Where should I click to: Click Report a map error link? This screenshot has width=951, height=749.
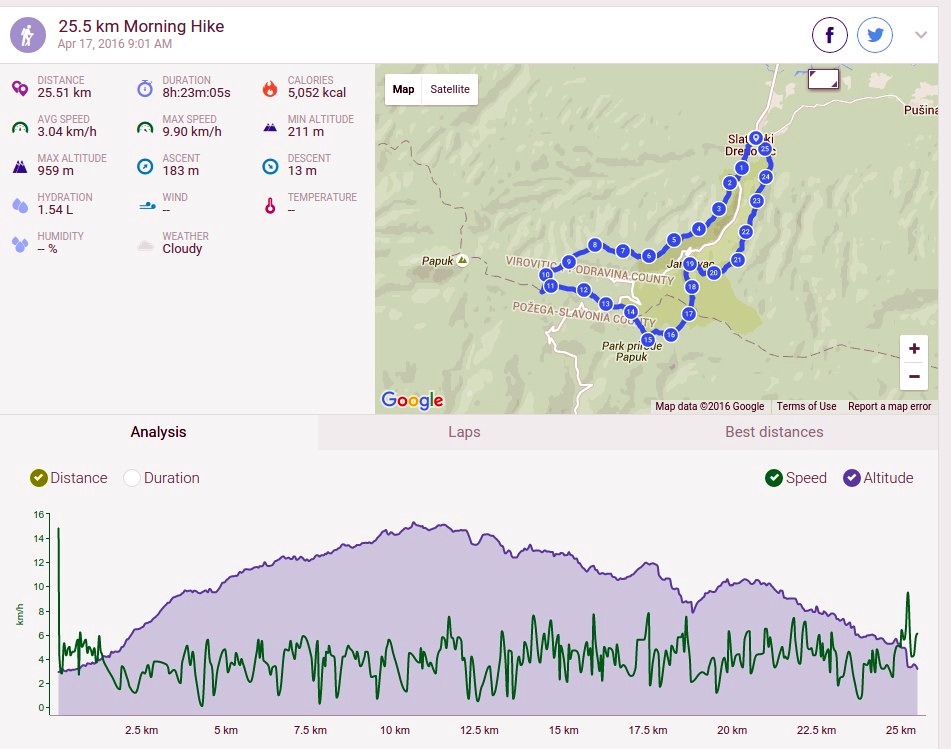tap(889, 406)
